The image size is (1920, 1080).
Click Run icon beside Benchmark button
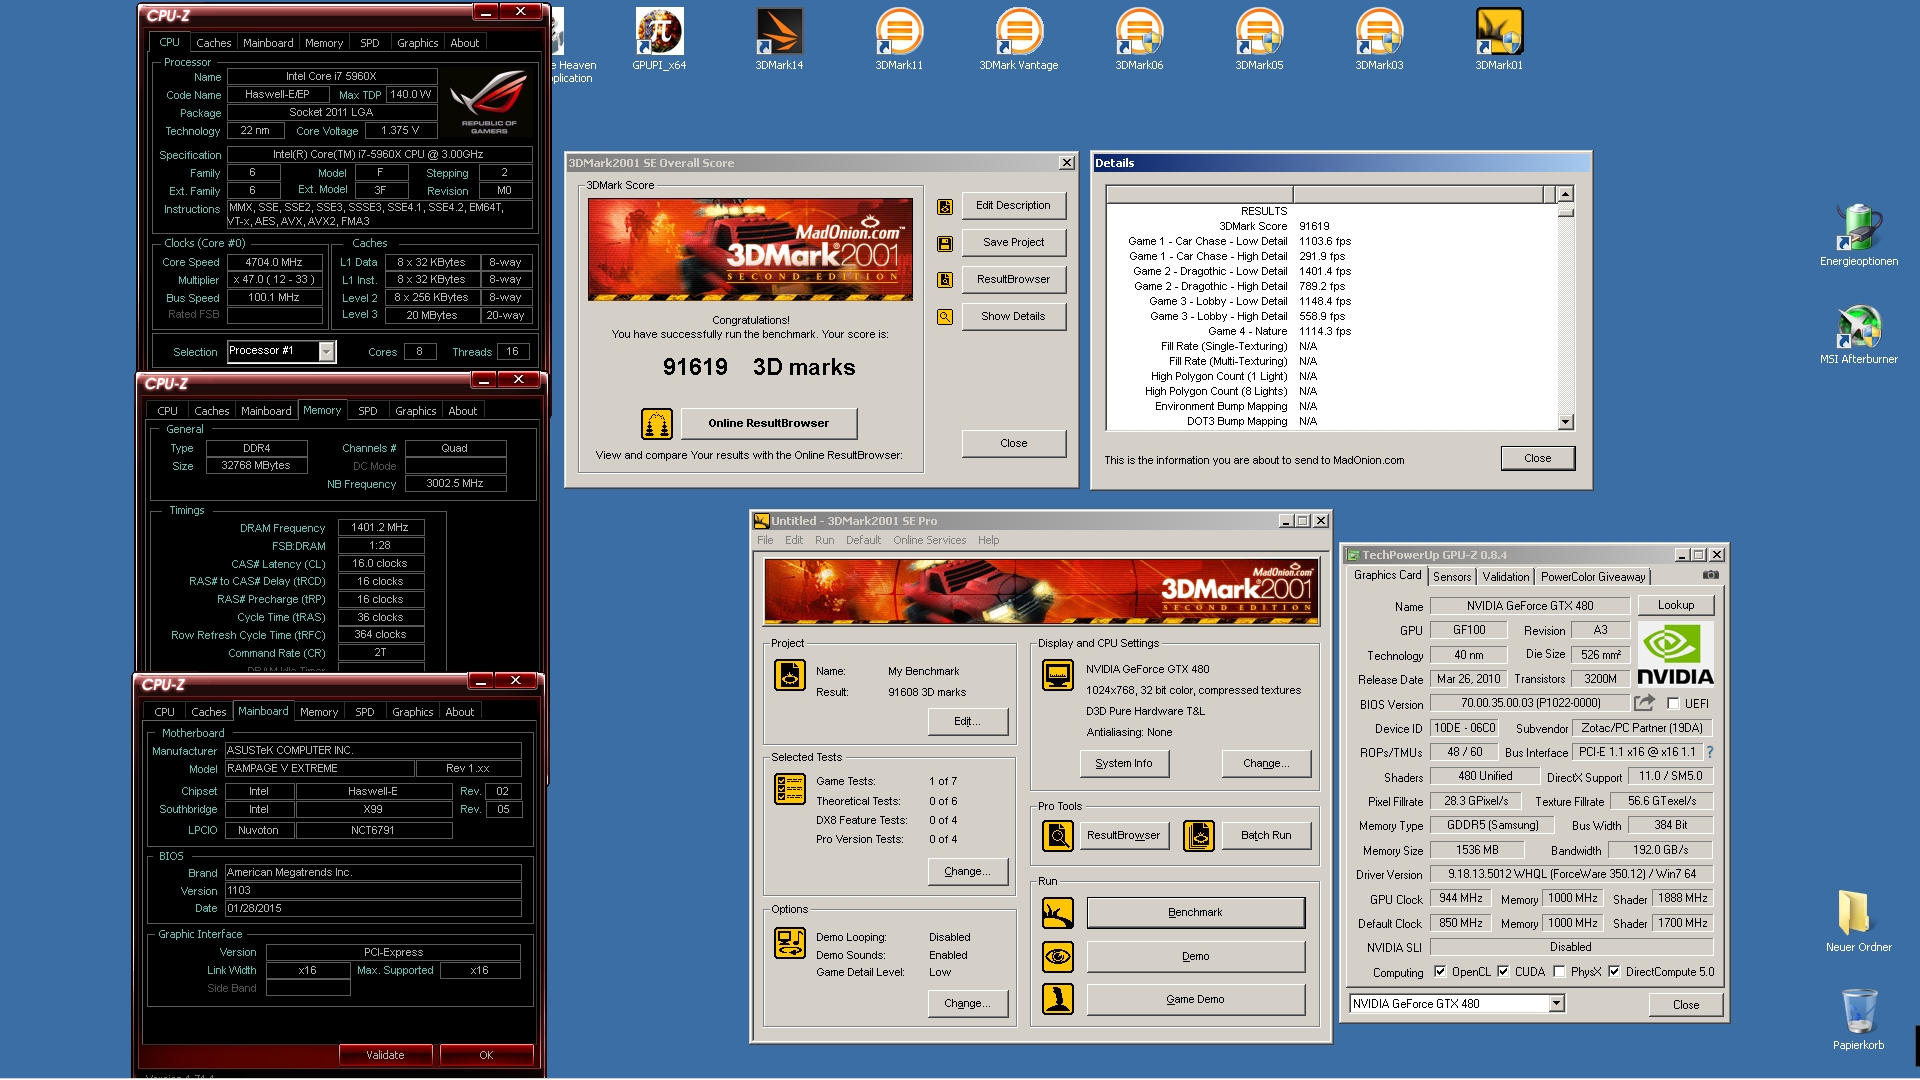[1058, 913]
